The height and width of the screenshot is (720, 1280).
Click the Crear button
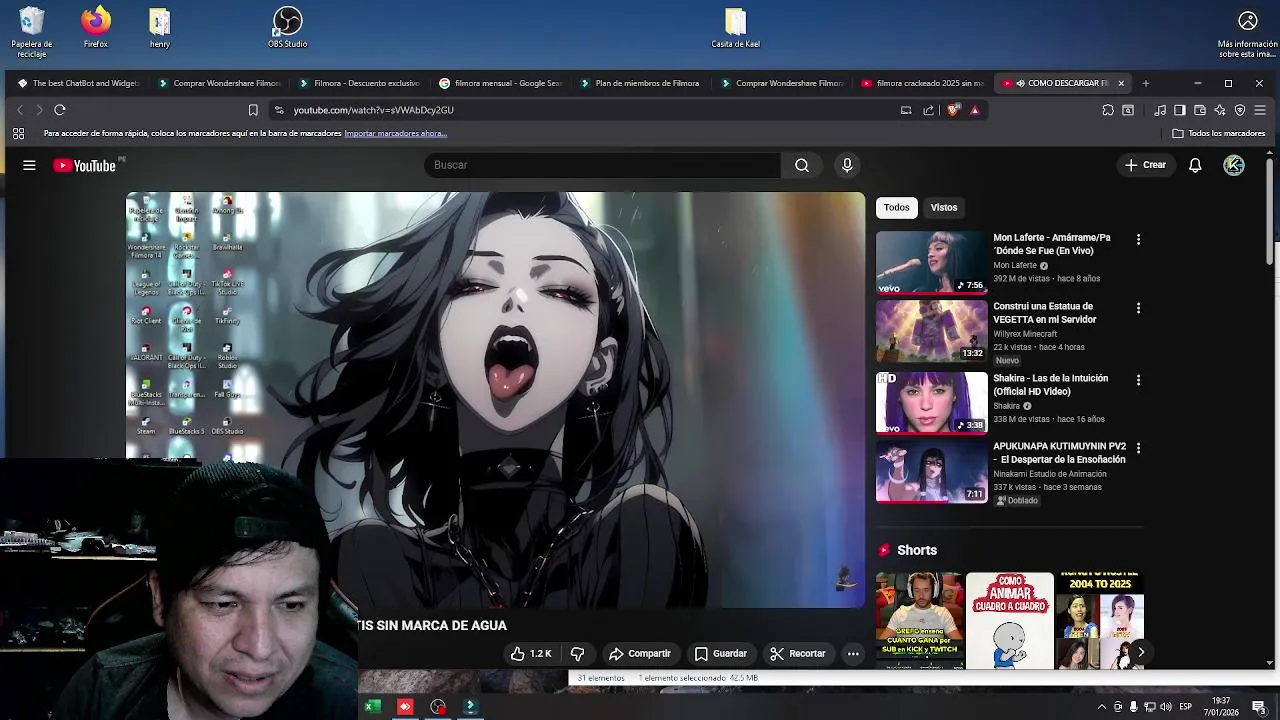pos(1145,165)
